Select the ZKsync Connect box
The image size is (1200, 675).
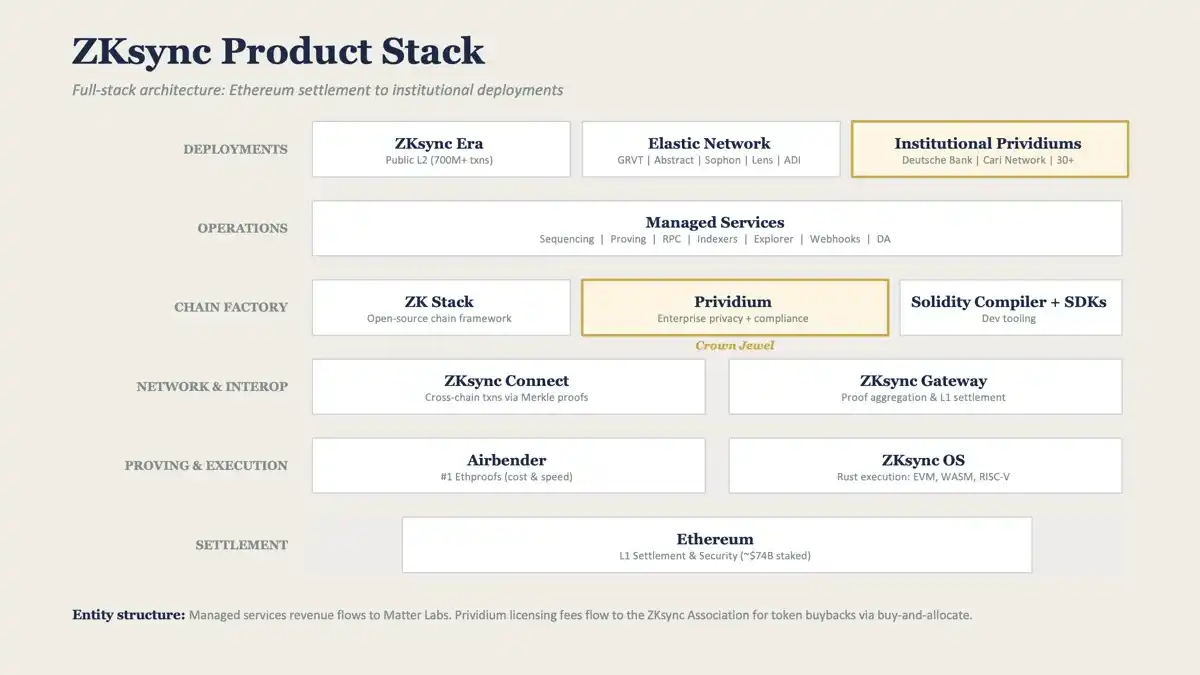508,386
